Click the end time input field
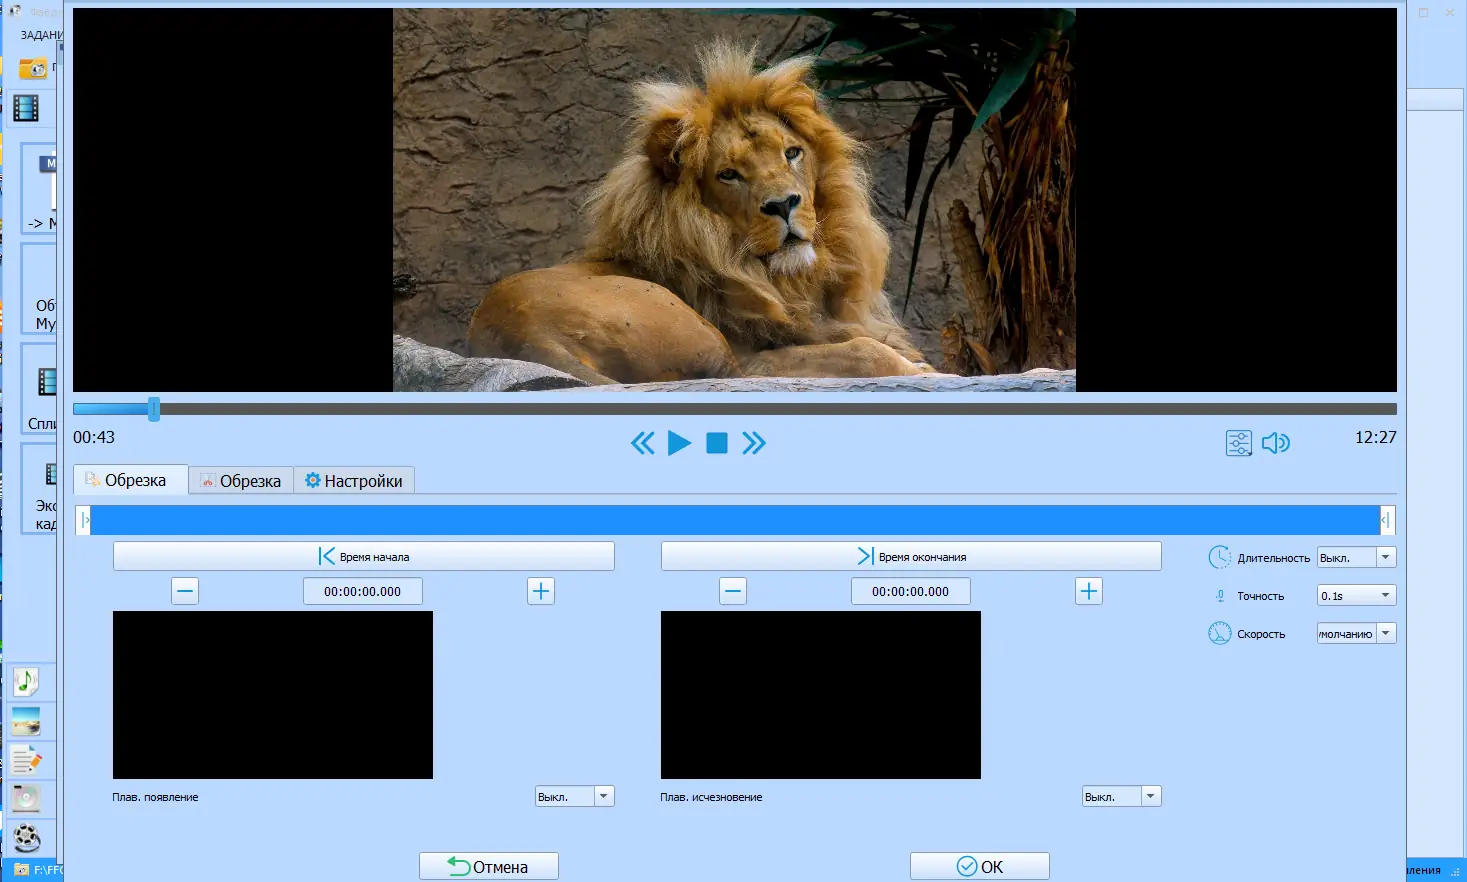Viewport: 1467px width, 882px height. pos(911,591)
